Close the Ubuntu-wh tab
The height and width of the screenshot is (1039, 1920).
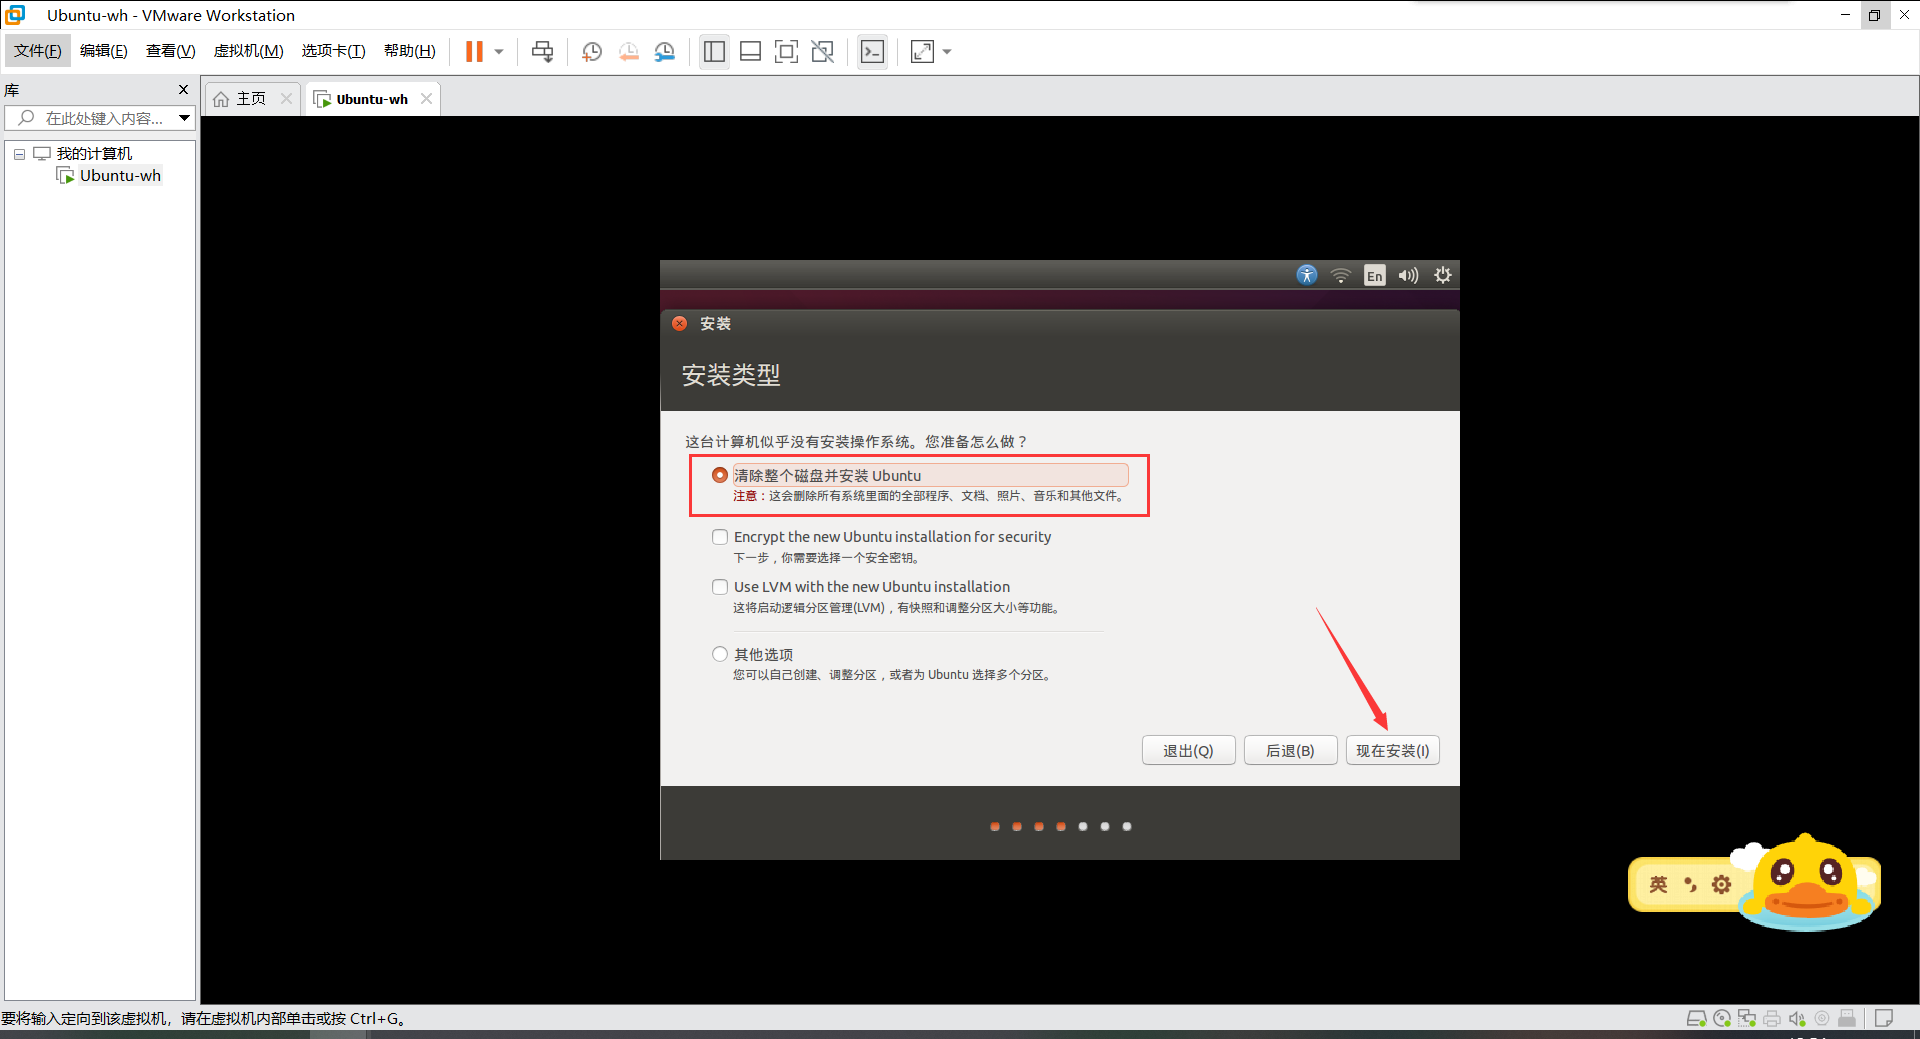pos(426,98)
